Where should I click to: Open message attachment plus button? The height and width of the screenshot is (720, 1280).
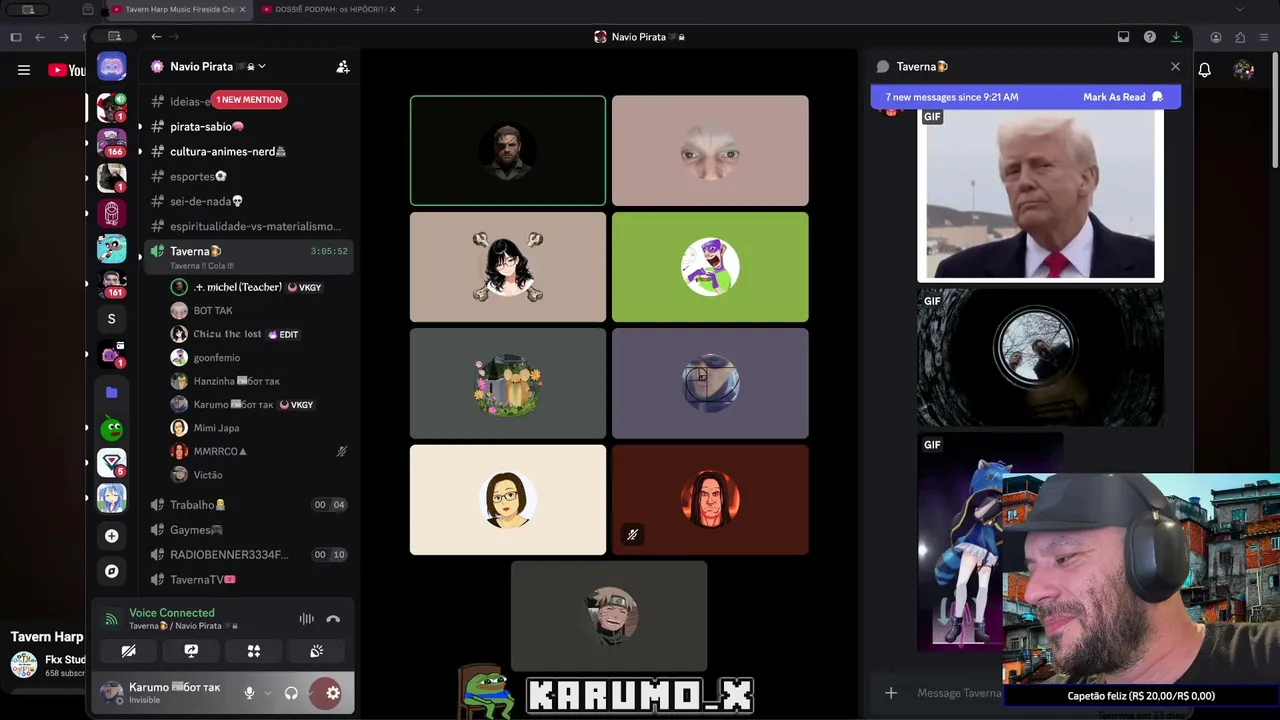click(891, 693)
